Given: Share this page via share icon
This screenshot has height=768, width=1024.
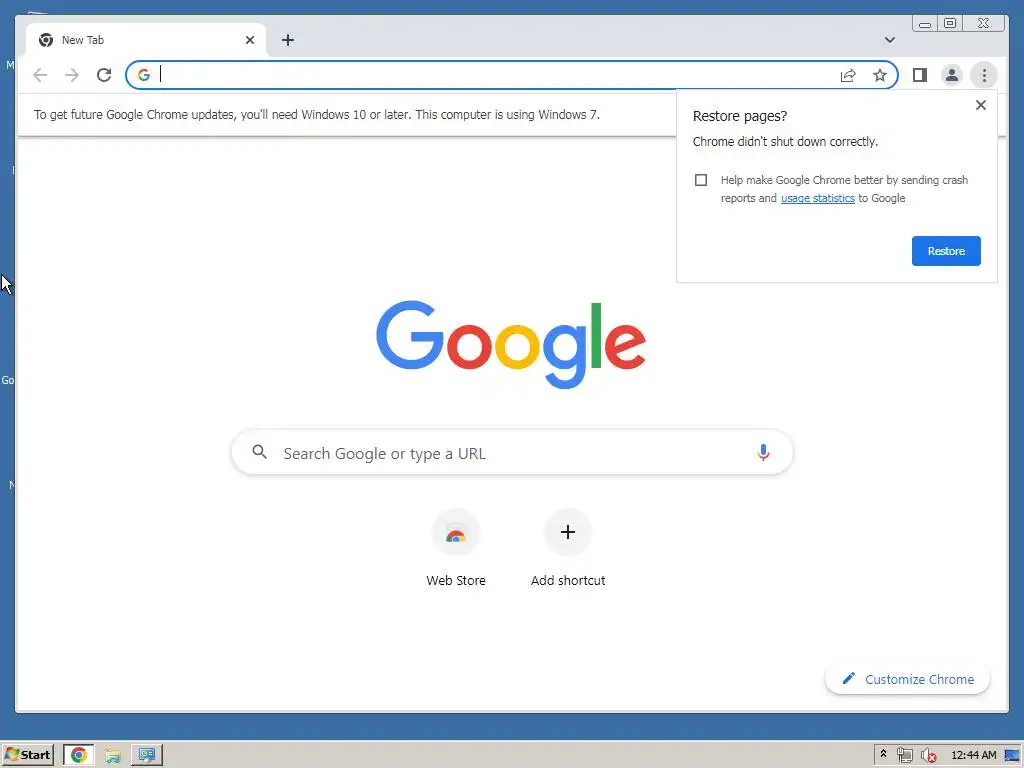Looking at the screenshot, I should coord(848,75).
